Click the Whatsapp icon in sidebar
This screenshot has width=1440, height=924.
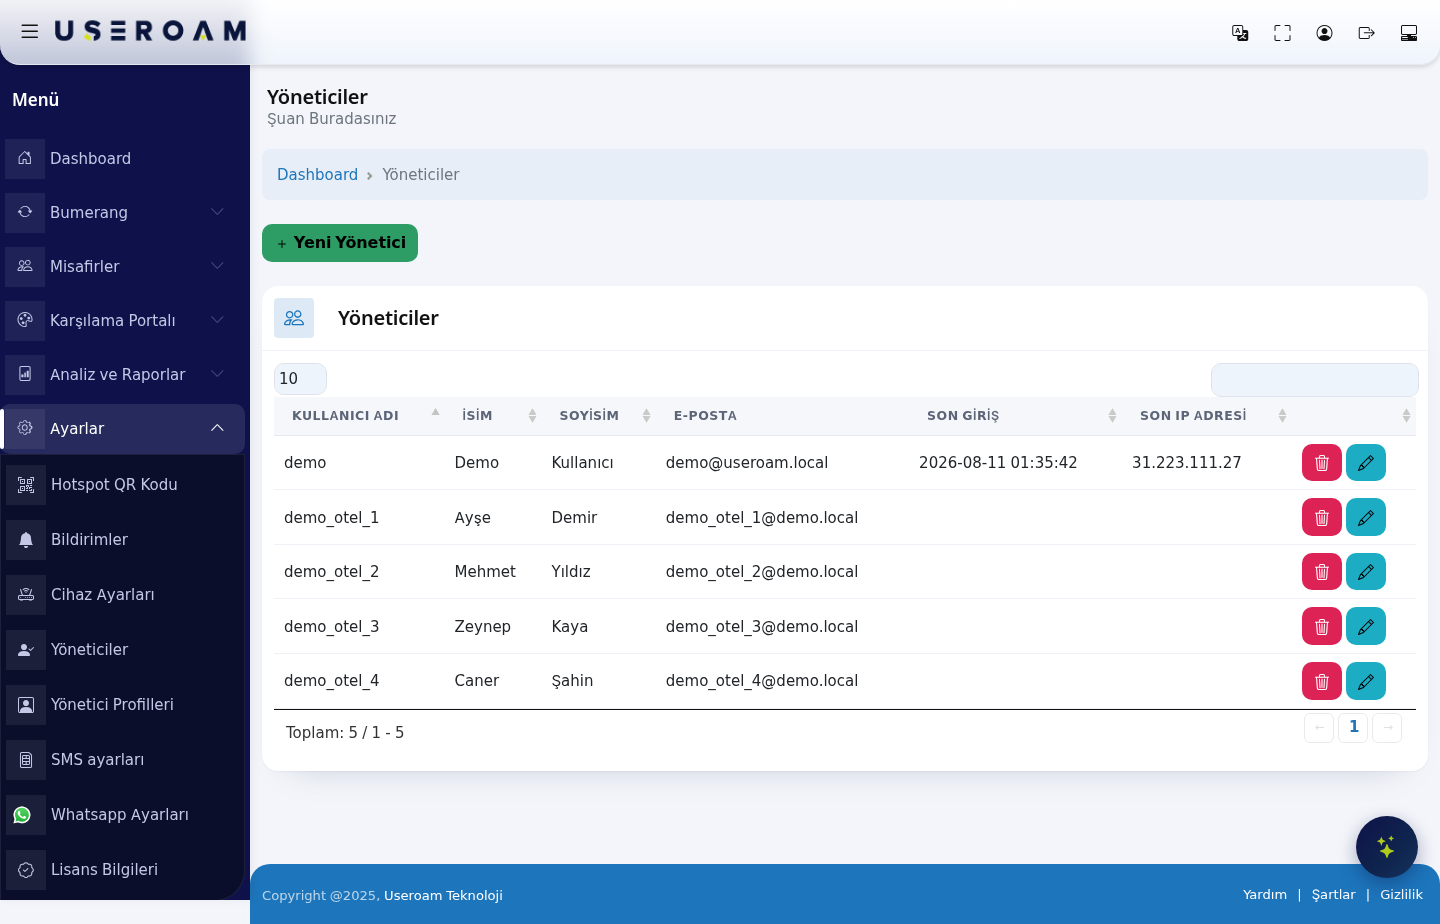click(x=22, y=815)
